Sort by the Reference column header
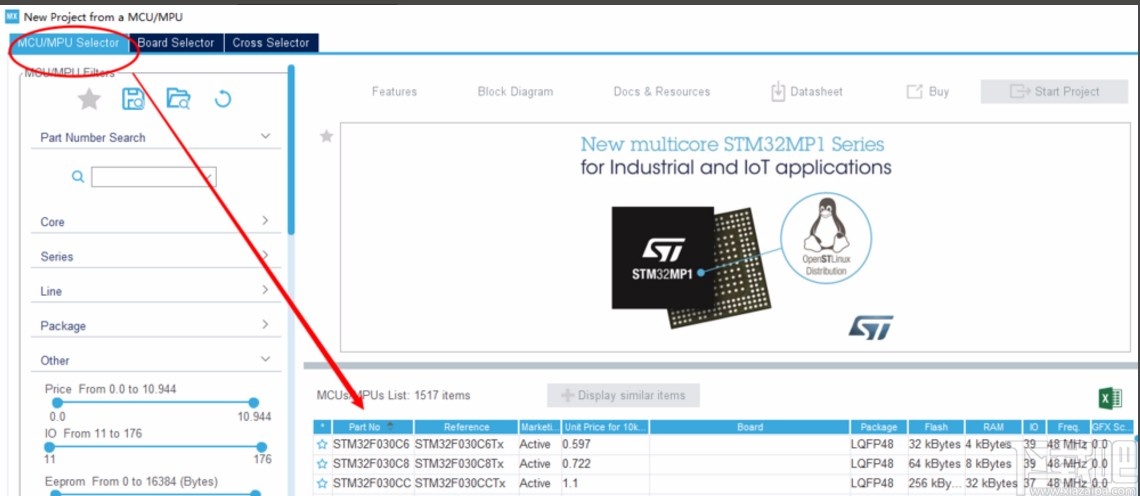Screen dimensions: 1140x496 pyautogui.click(x=466, y=427)
